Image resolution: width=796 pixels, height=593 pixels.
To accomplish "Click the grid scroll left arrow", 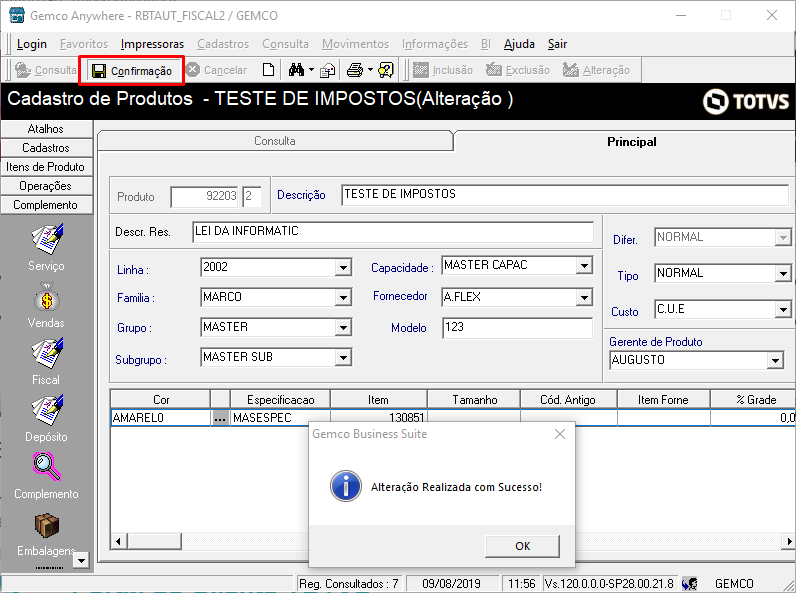I will pos(119,541).
